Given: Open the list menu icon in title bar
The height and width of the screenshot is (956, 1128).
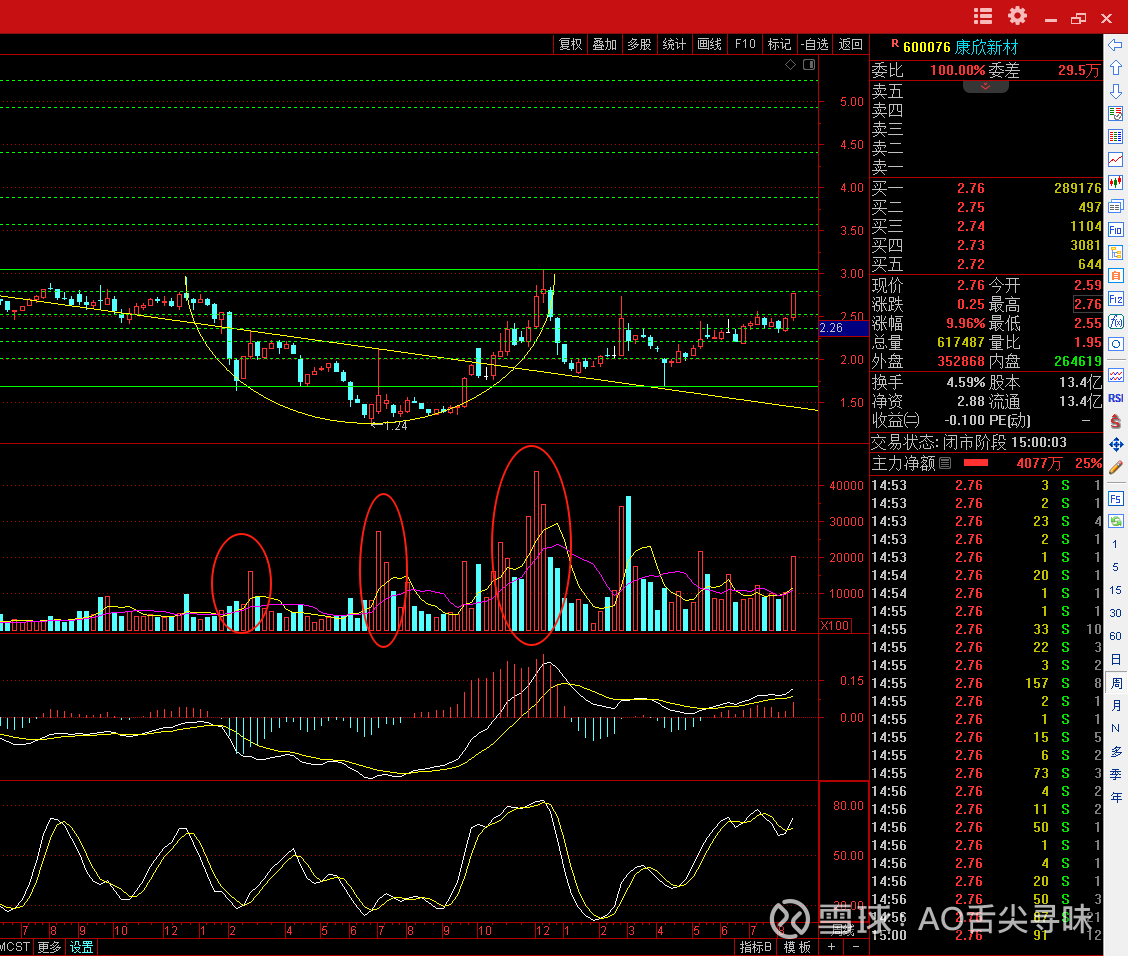Looking at the screenshot, I should pos(983,17).
